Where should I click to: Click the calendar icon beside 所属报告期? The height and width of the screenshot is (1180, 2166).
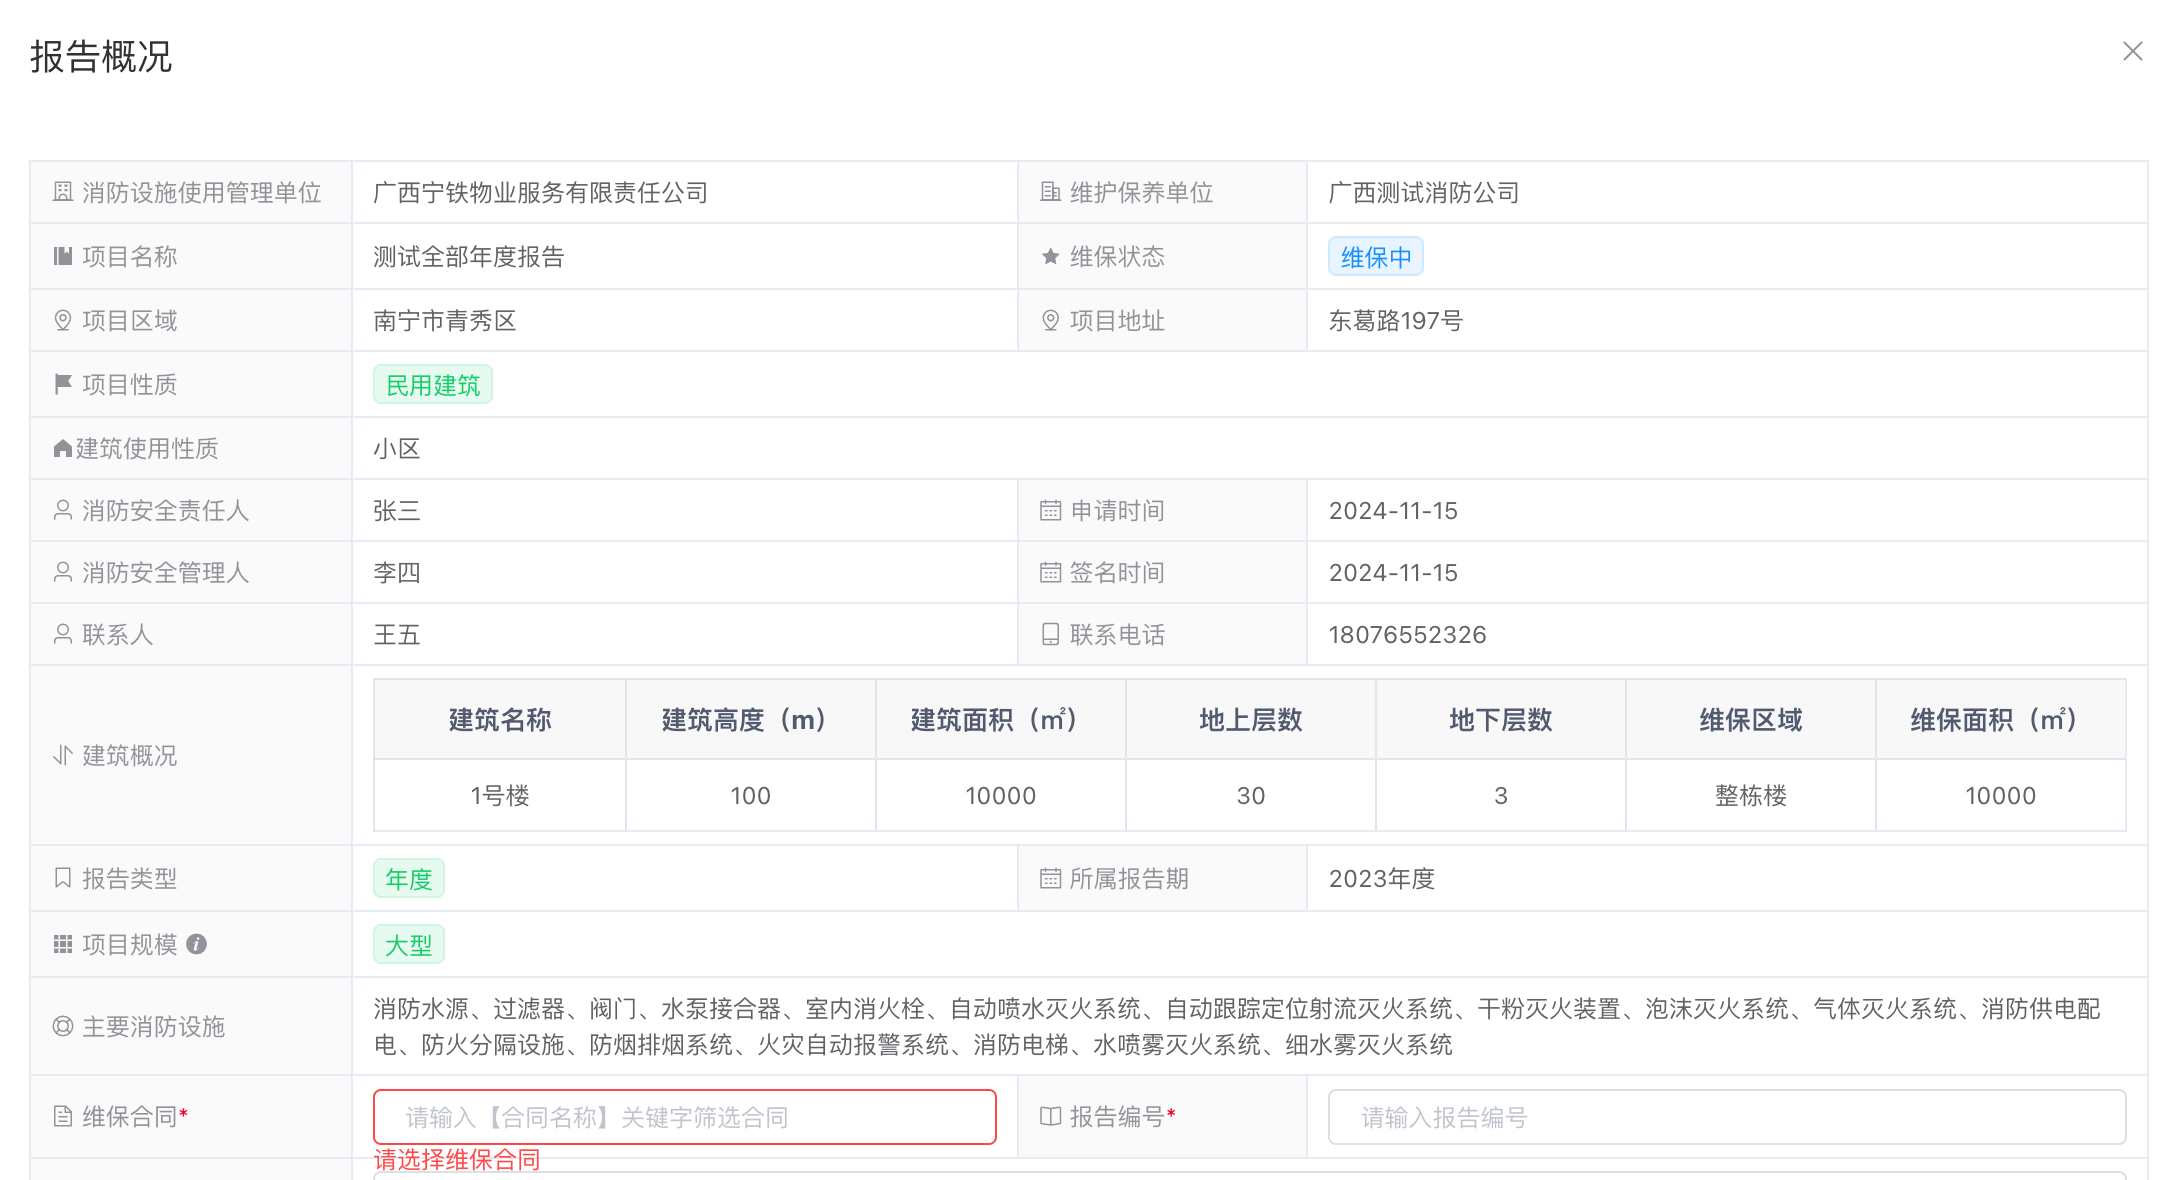[x=1050, y=878]
